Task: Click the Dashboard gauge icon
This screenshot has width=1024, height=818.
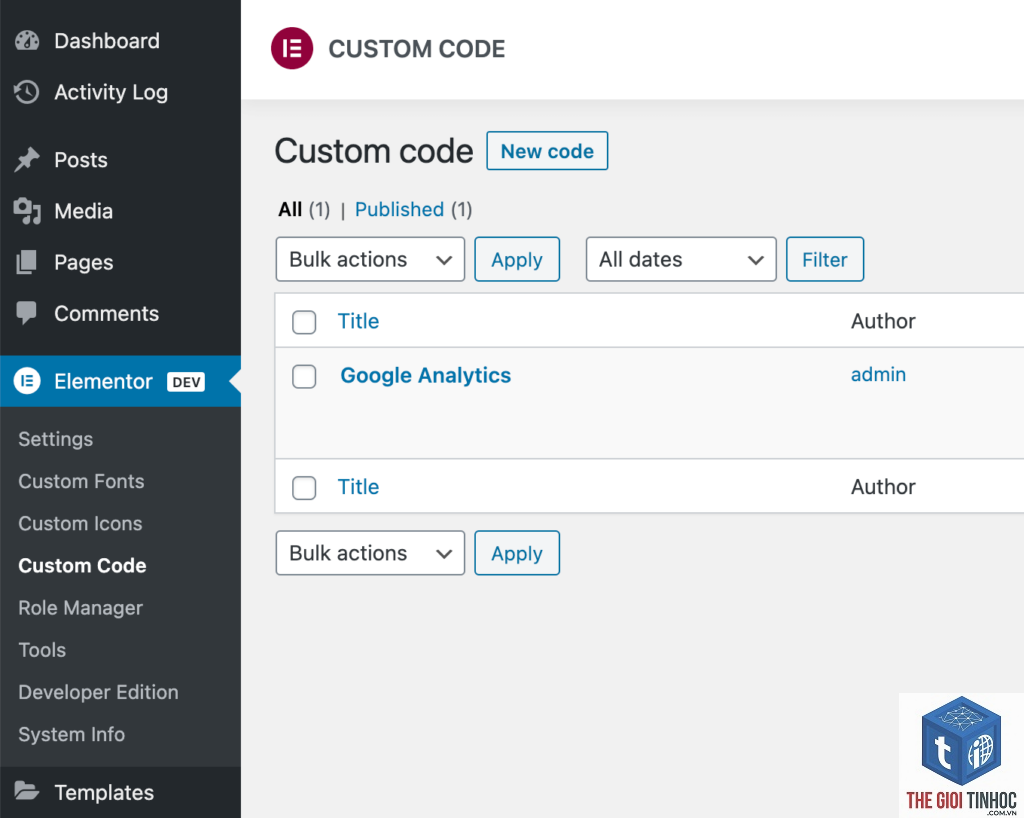Action: pyautogui.click(x=27, y=40)
